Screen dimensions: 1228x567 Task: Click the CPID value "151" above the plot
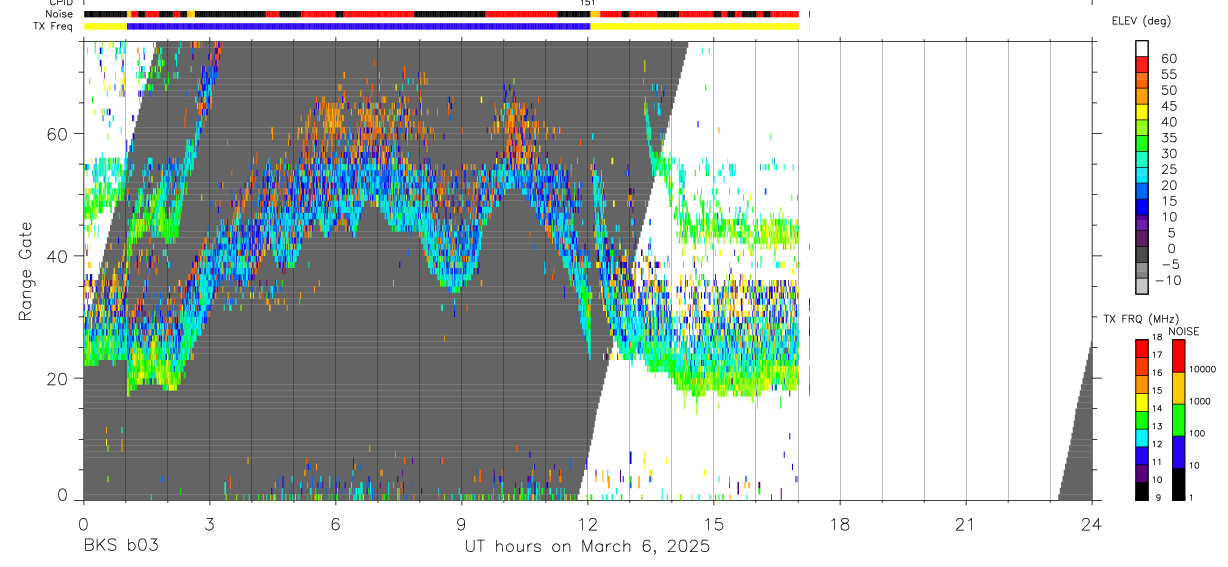tap(587, 3)
